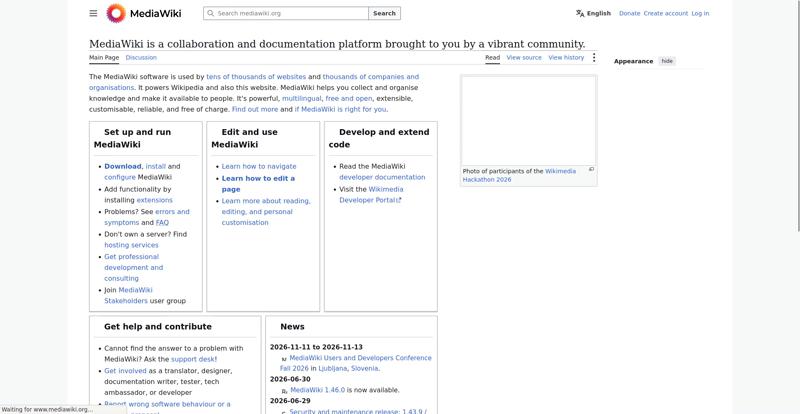Click the Find out more link
800x414 pixels.
click(x=255, y=109)
